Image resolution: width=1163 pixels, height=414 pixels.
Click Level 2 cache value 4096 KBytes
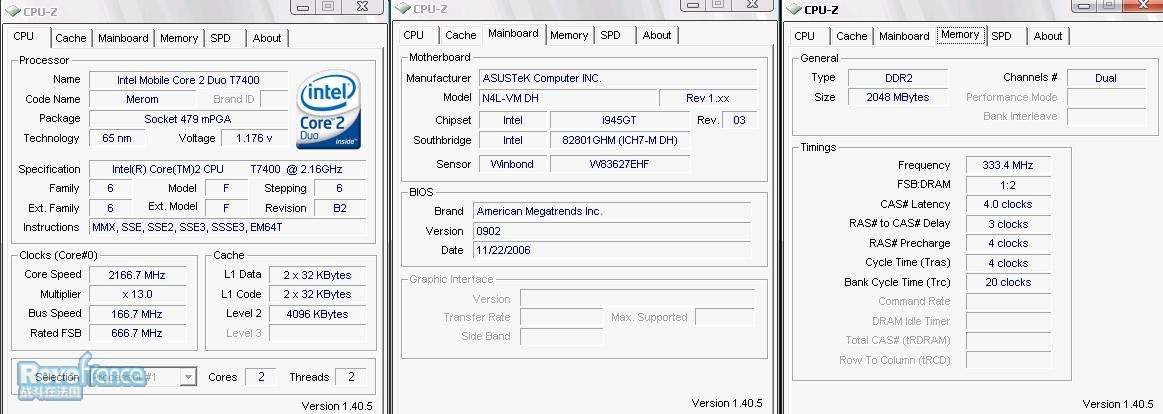pyautogui.click(x=317, y=314)
